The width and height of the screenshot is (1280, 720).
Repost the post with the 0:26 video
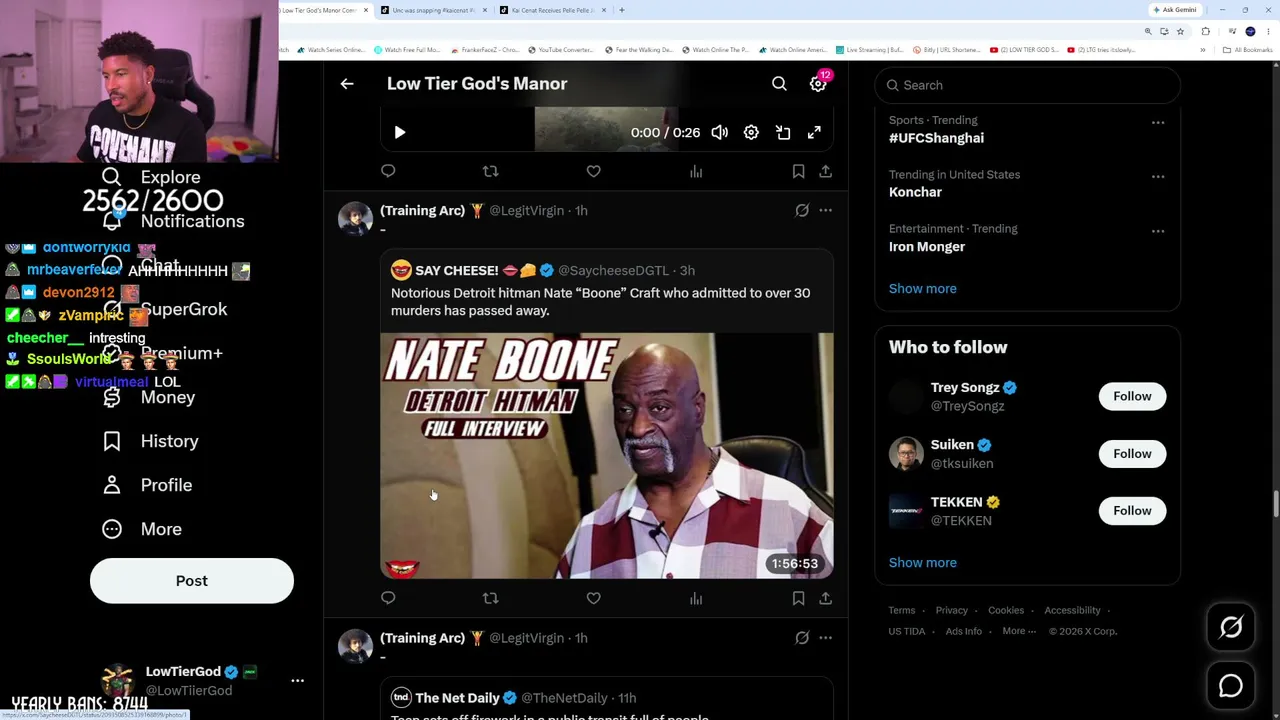pyautogui.click(x=490, y=171)
